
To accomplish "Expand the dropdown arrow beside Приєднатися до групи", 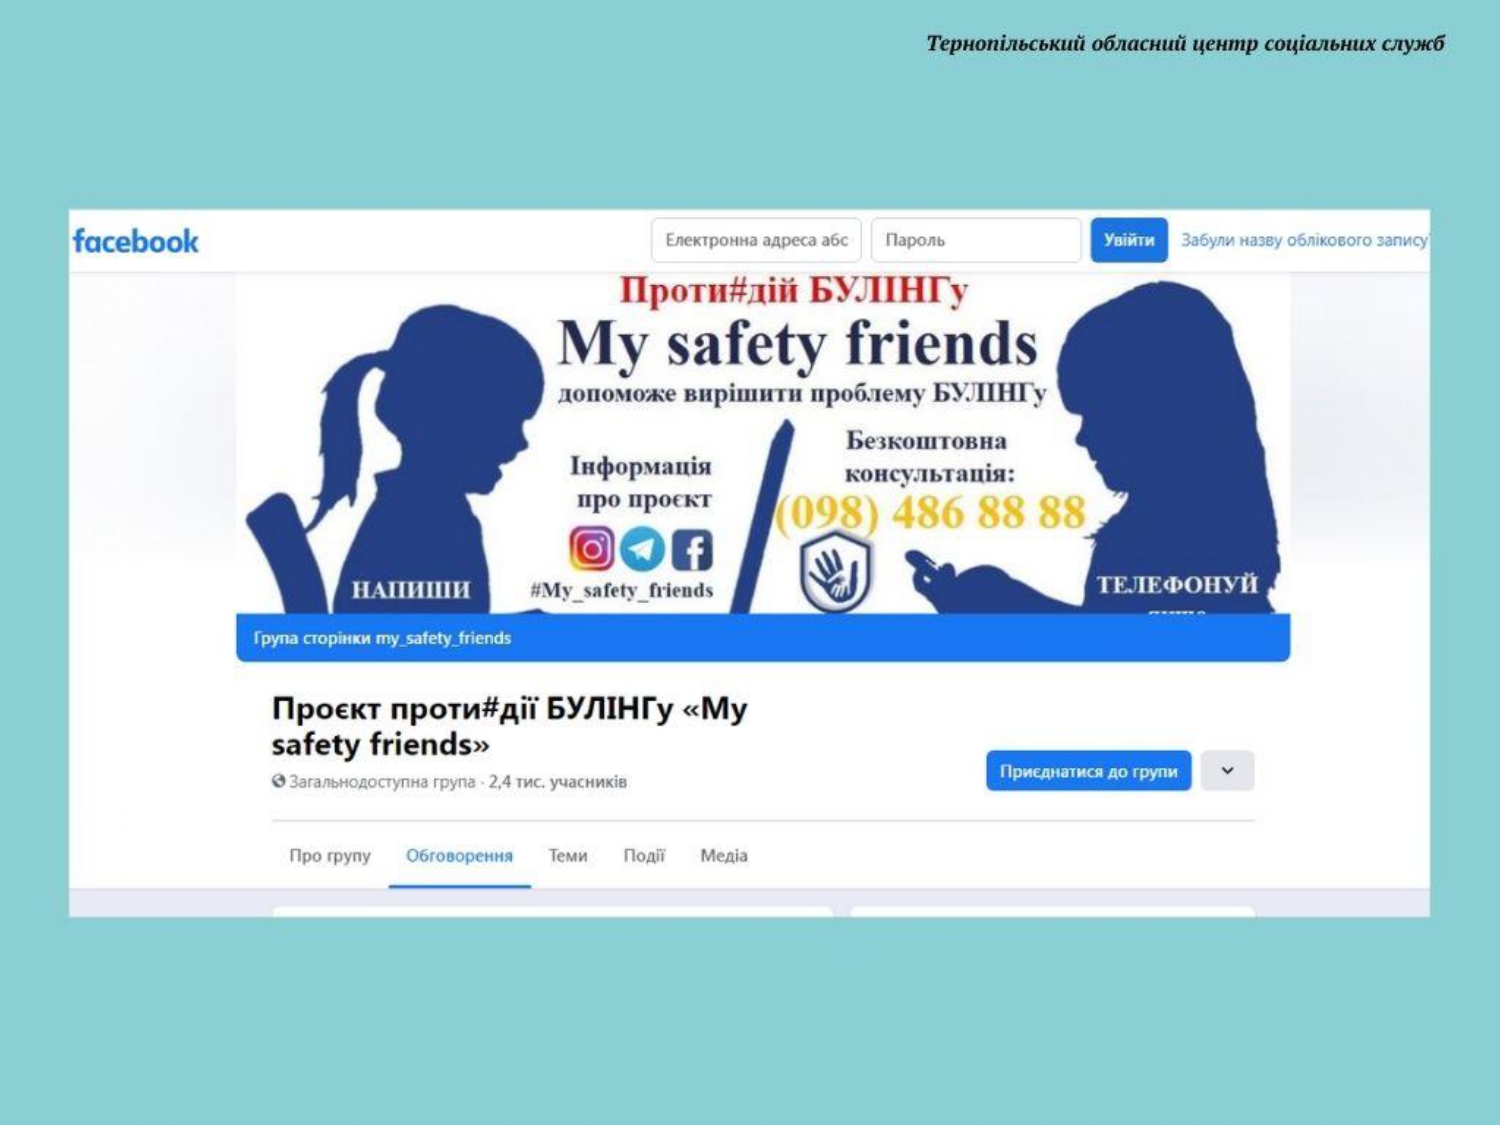I will click(x=1227, y=771).
